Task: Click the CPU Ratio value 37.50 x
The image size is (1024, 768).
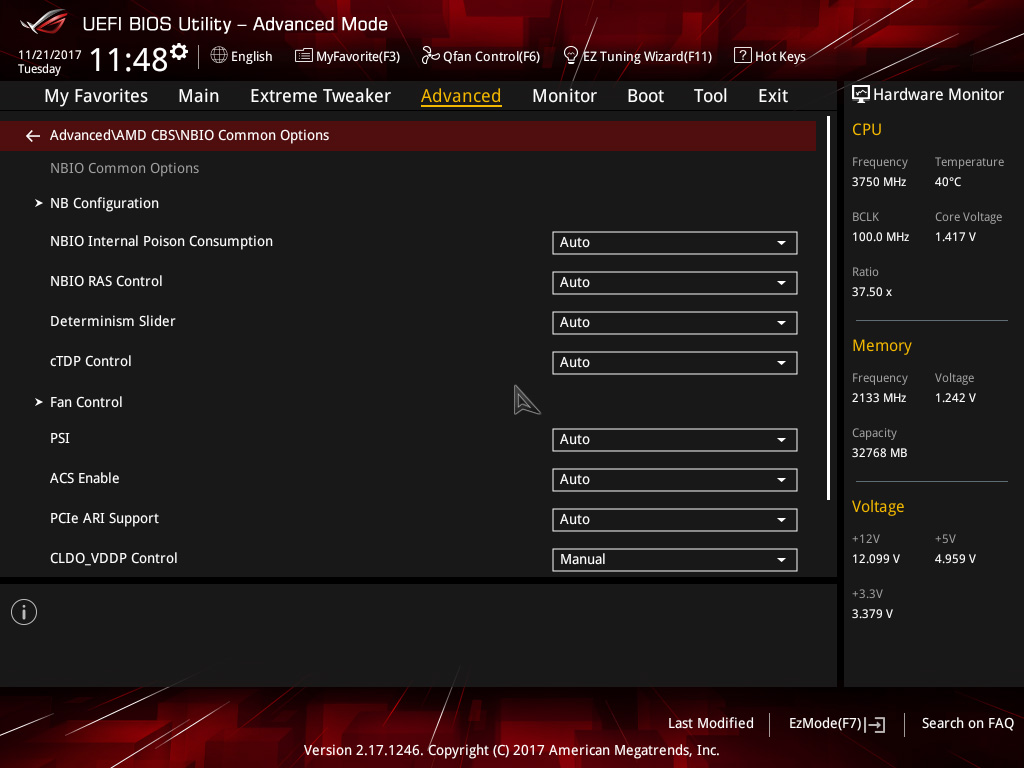Action: pyautogui.click(x=871, y=292)
